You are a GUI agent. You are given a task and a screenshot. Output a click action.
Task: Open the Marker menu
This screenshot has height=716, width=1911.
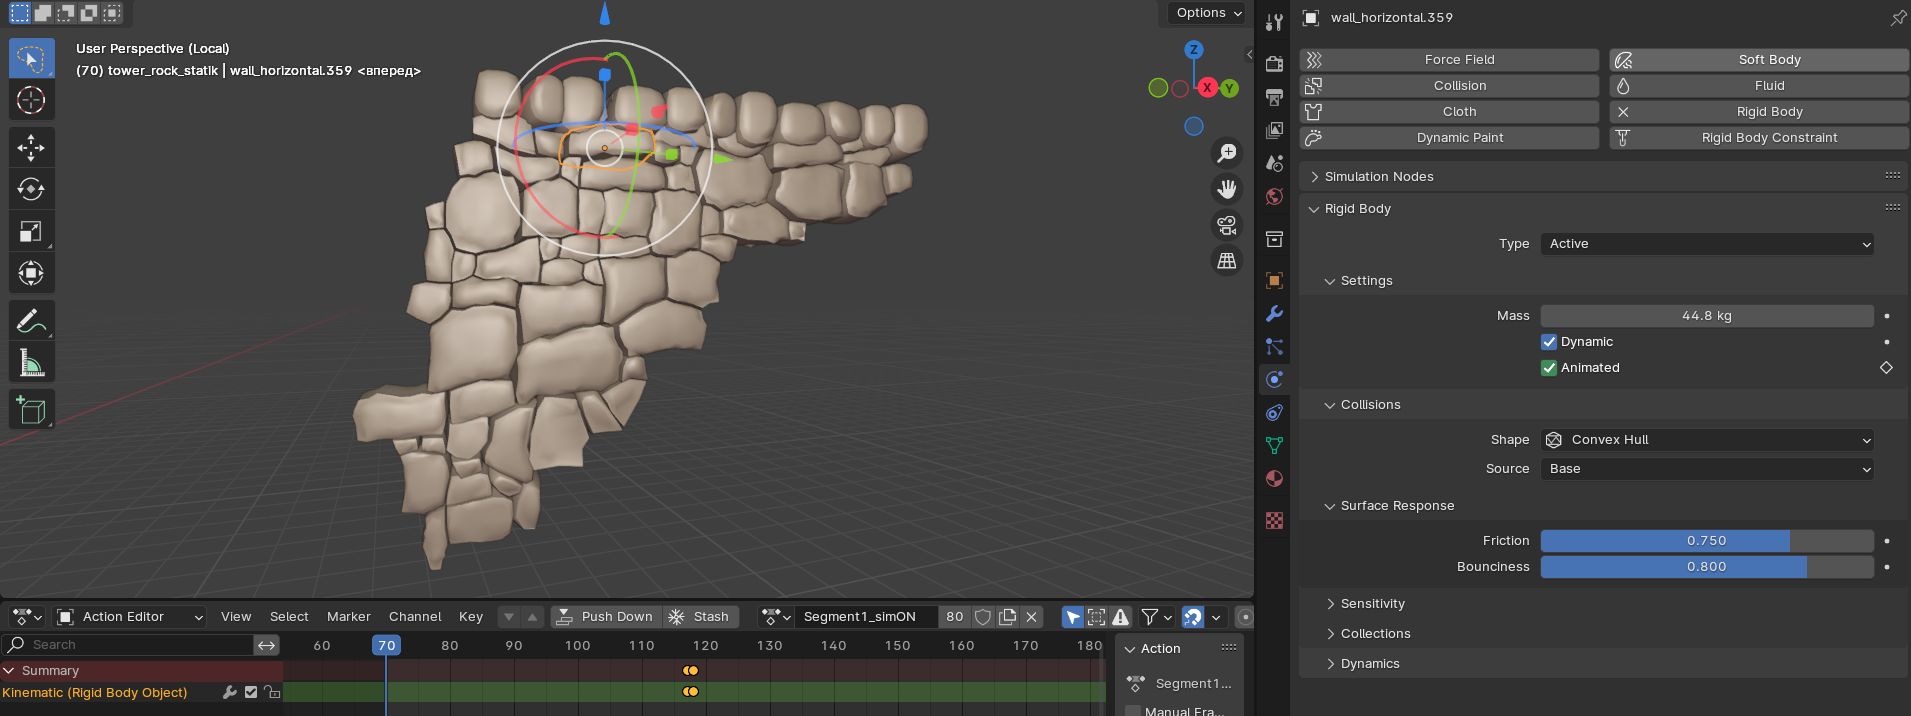tap(348, 617)
